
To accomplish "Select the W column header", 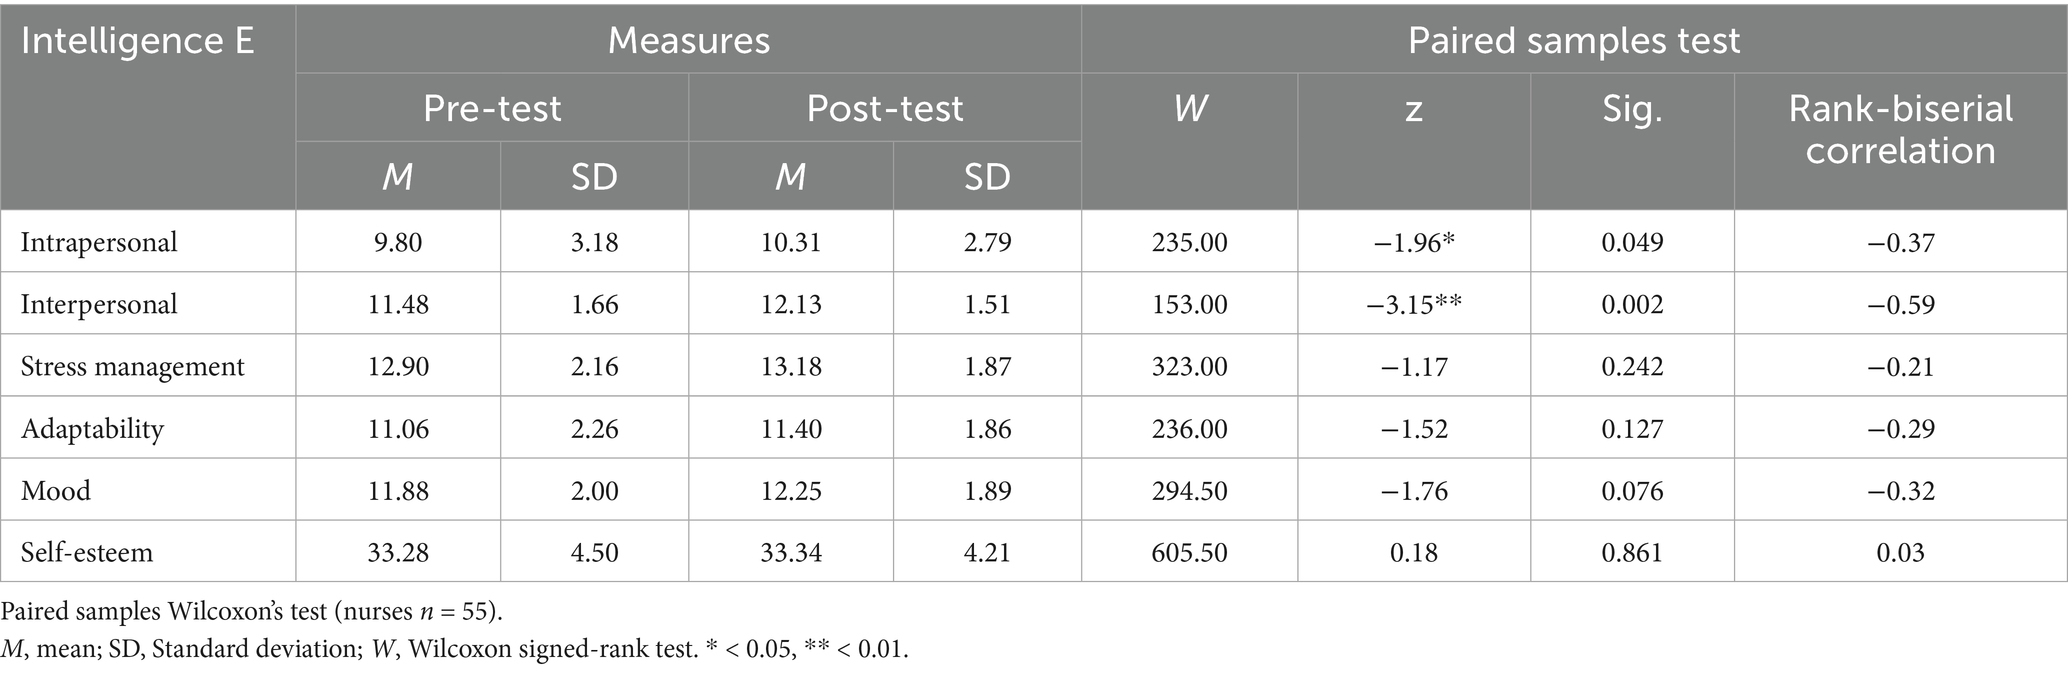I will click(x=1189, y=108).
